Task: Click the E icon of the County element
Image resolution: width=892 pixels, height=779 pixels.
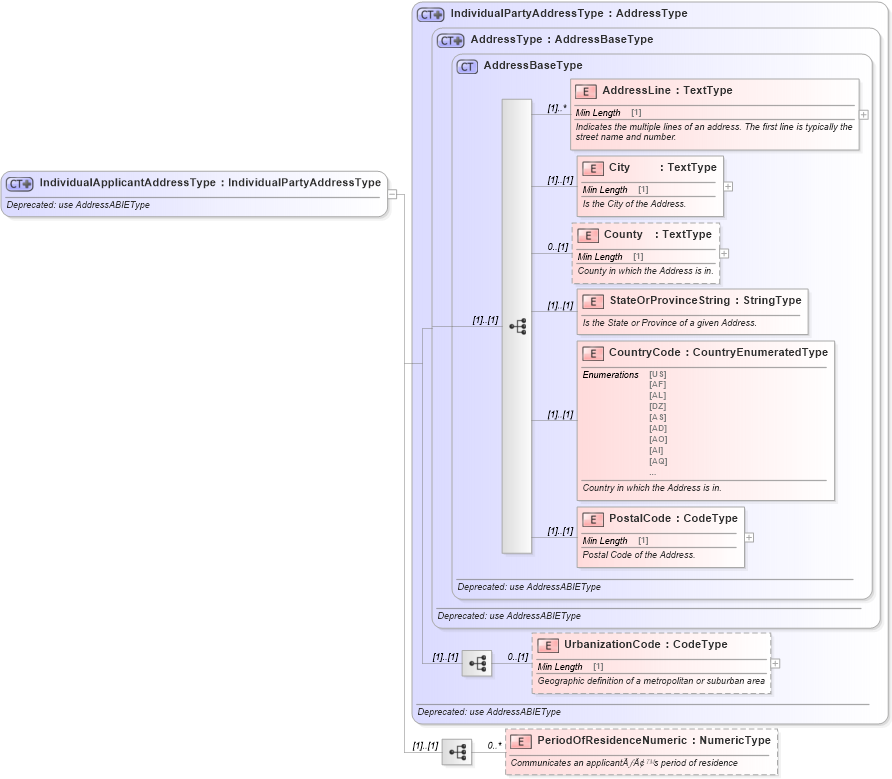Action: click(588, 235)
